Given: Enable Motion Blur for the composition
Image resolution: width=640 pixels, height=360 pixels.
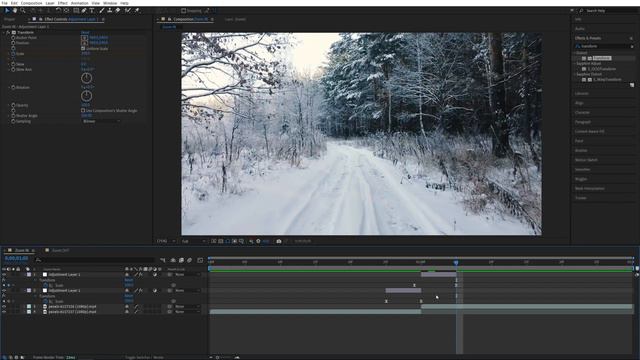Looking at the screenshot, I should (x=189, y=260).
